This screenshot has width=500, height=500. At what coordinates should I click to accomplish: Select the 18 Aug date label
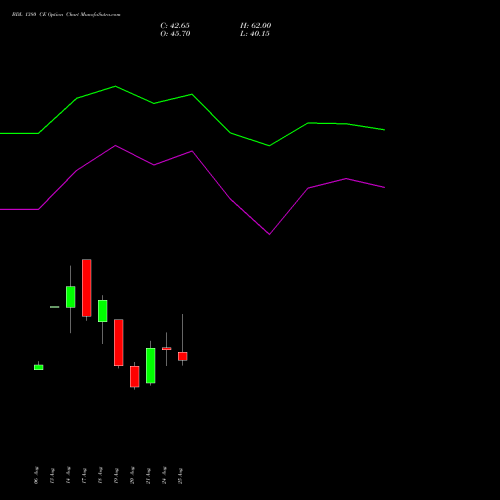(100, 475)
